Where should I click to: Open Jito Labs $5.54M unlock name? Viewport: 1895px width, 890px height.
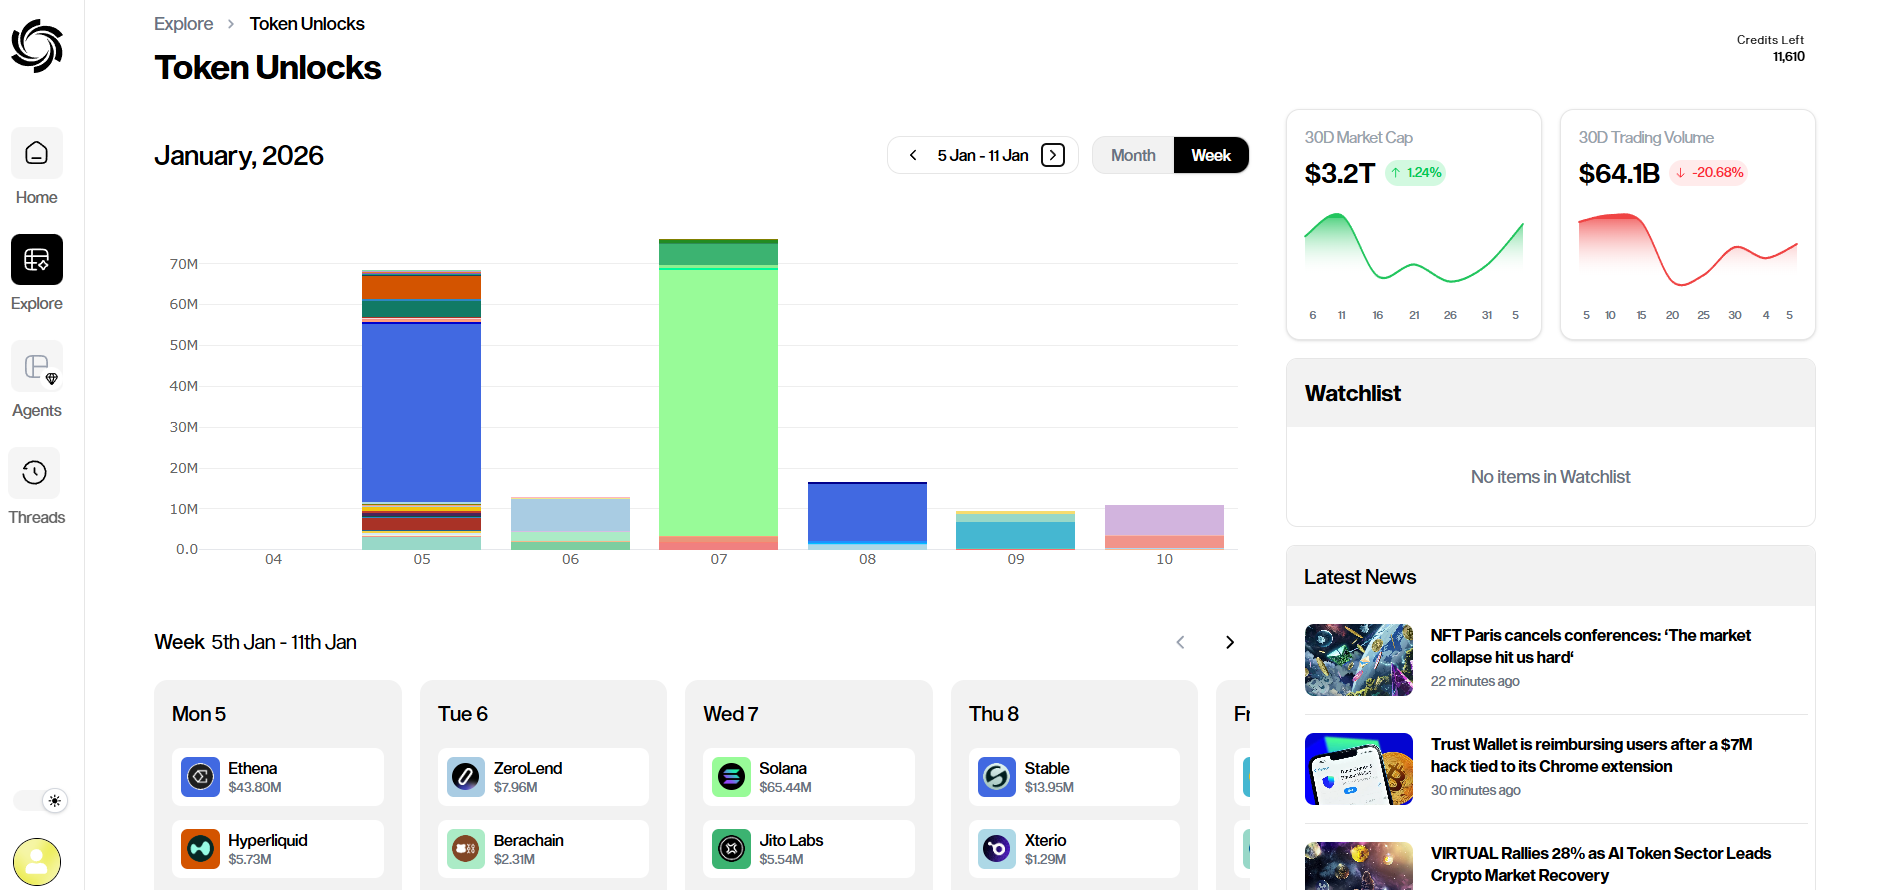pyautogui.click(x=791, y=840)
